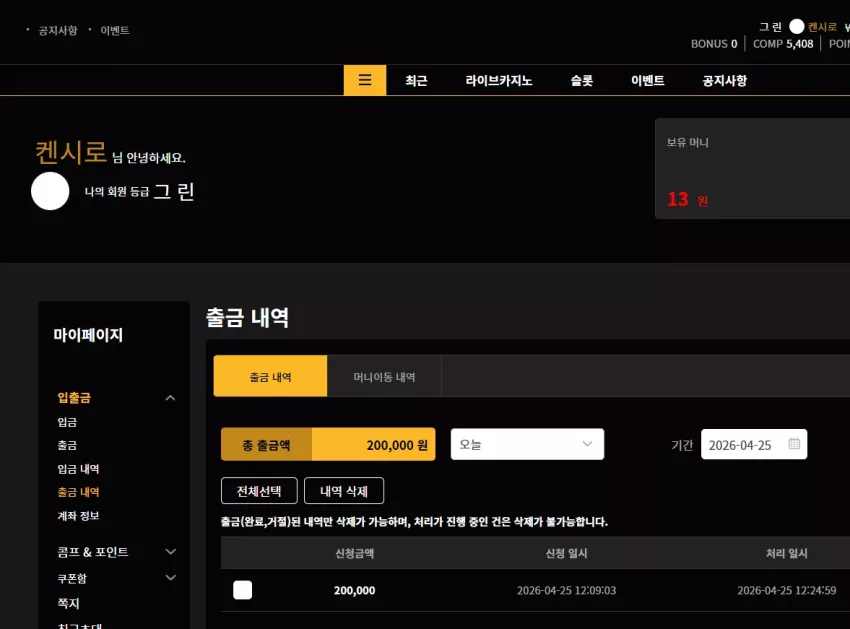The image size is (850, 629).
Task: Click the 신청금액 column header
Action: point(355,553)
